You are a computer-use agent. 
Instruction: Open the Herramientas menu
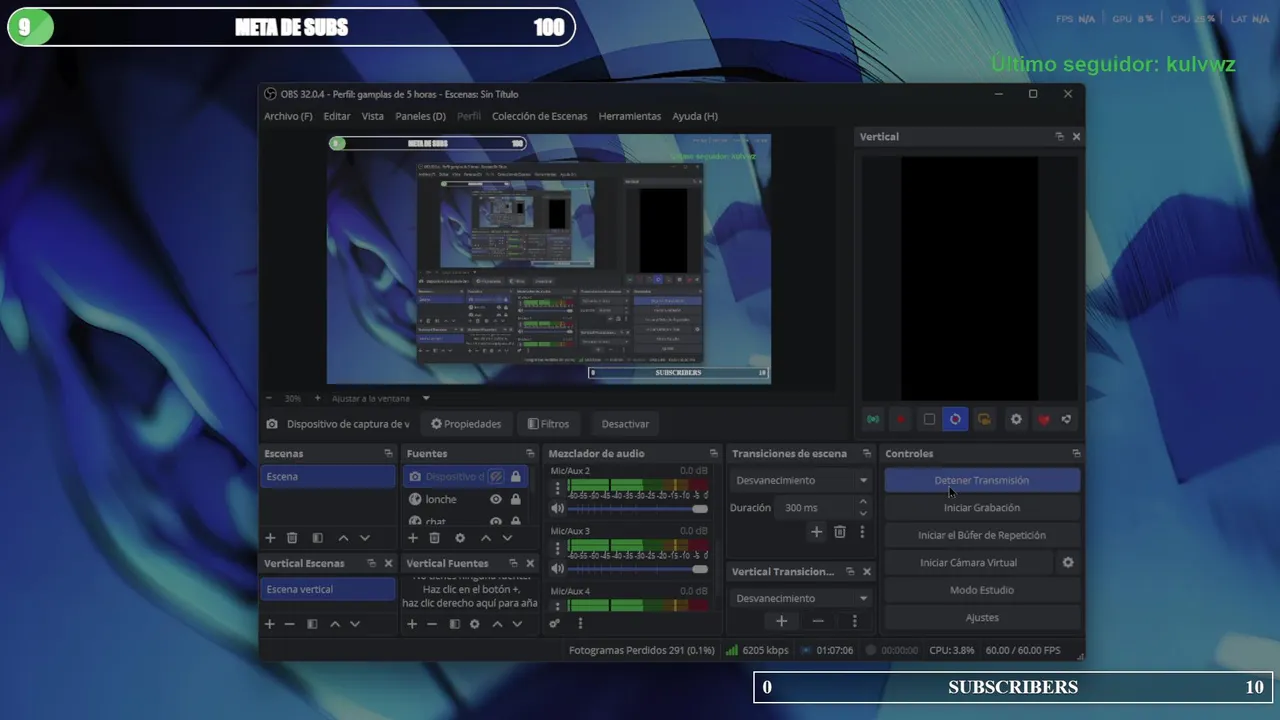(x=630, y=116)
